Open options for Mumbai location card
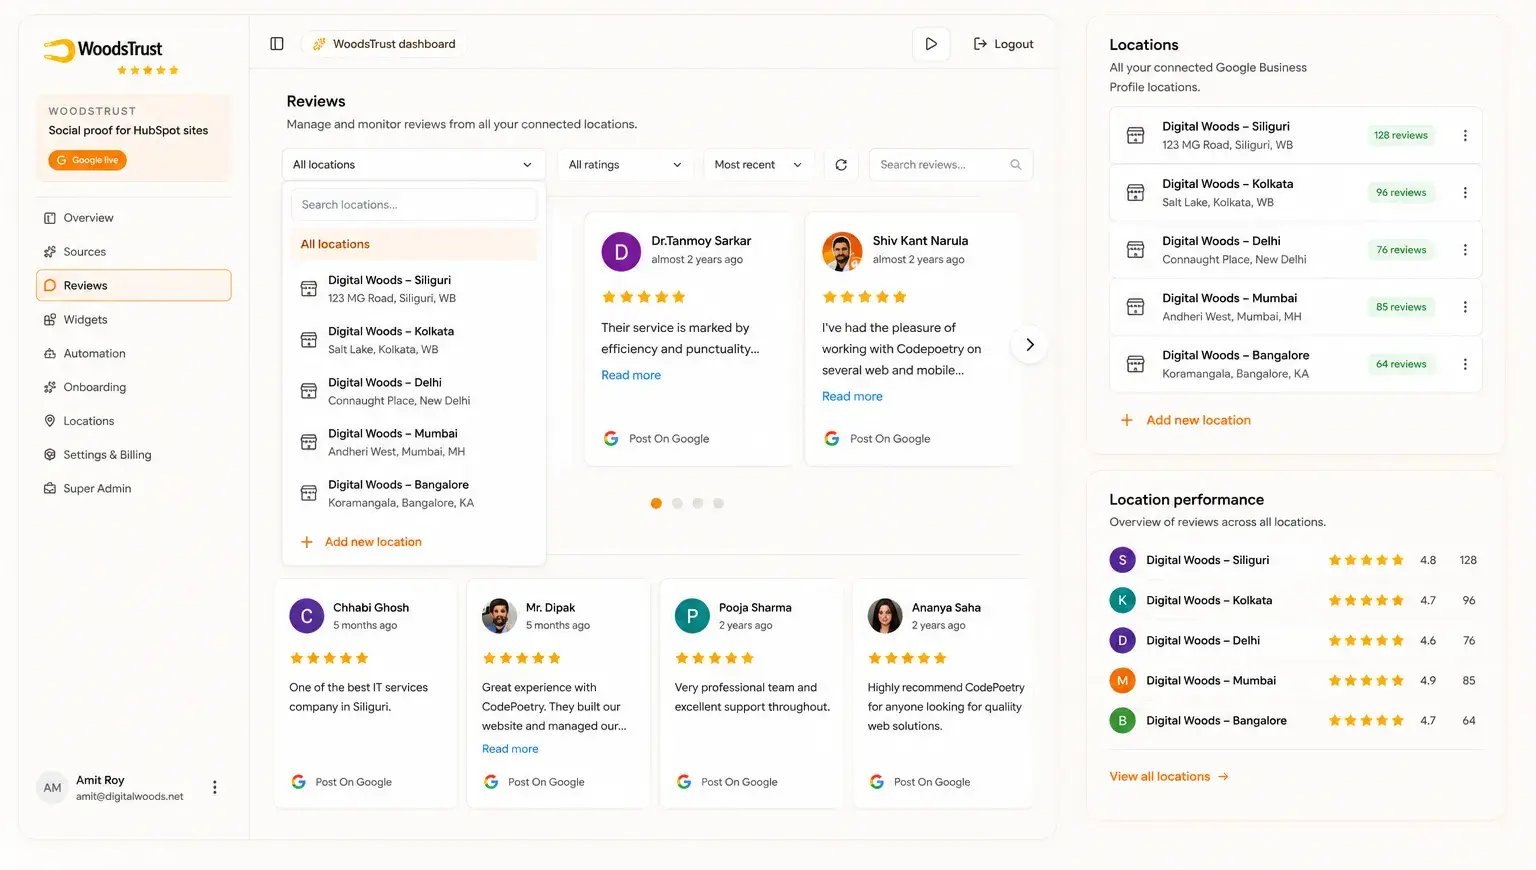Image resolution: width=1536 pixels, height=870 pixels. [x=1465, y=307]
